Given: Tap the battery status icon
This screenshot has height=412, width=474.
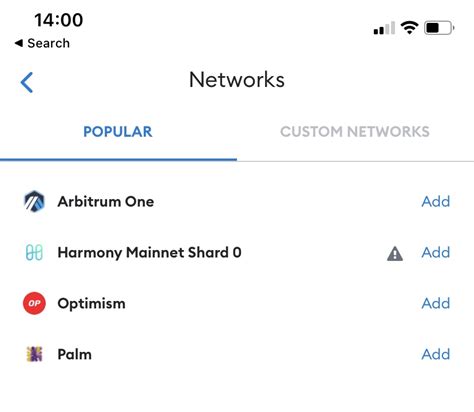Looking at the screenshot, I should (x=439, y=28).
